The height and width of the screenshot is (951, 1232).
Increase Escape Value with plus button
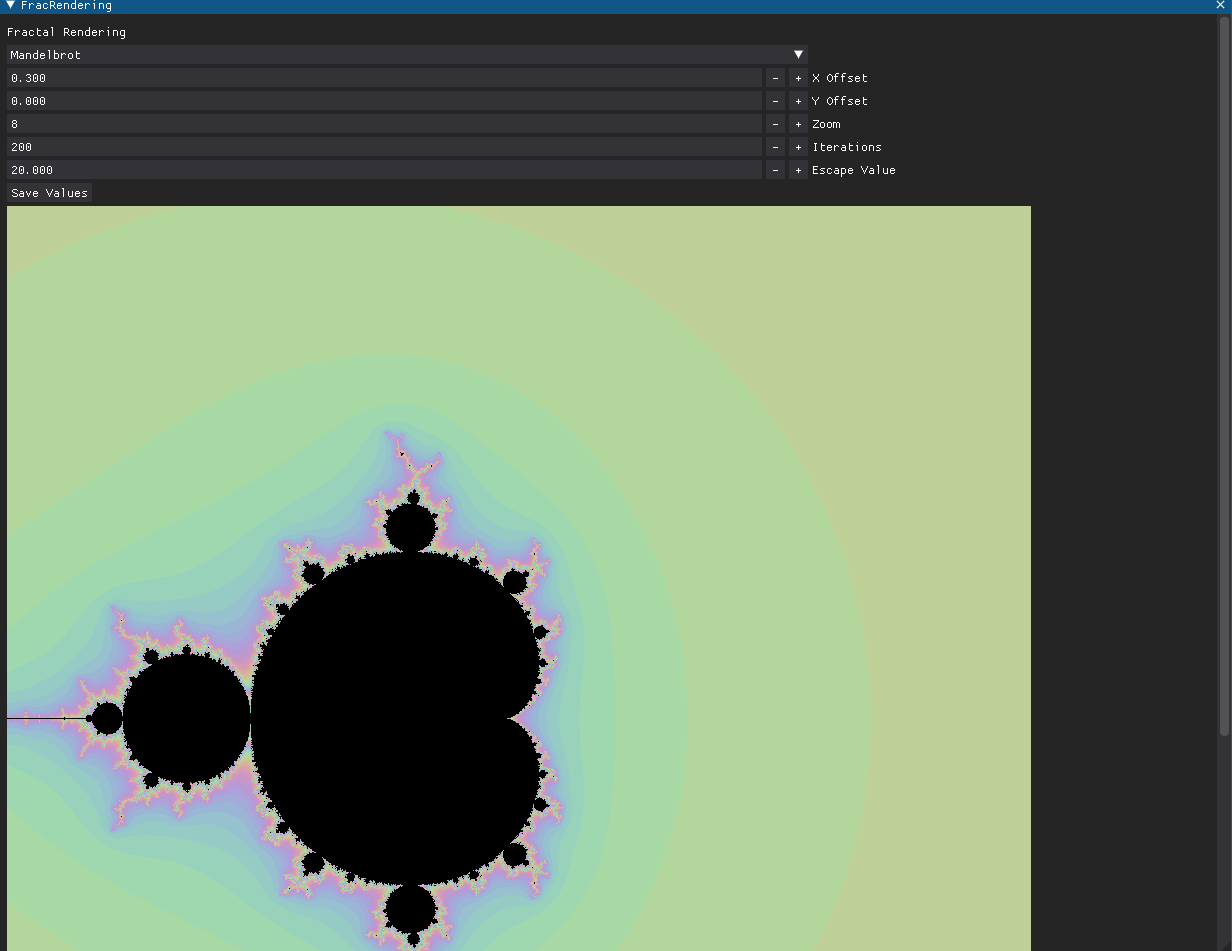tap(798, 170)
